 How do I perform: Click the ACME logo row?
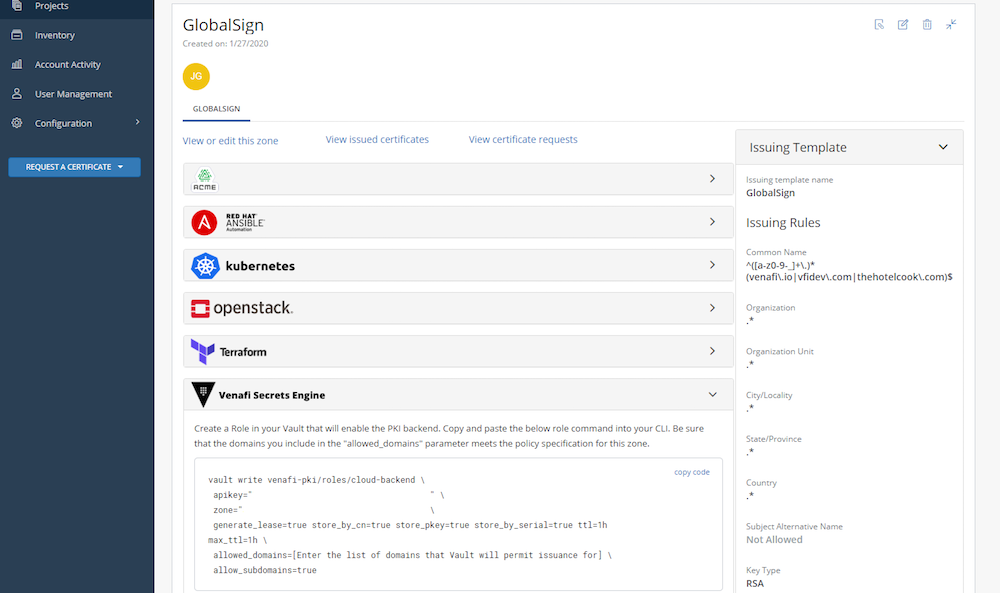pos(458,179)
